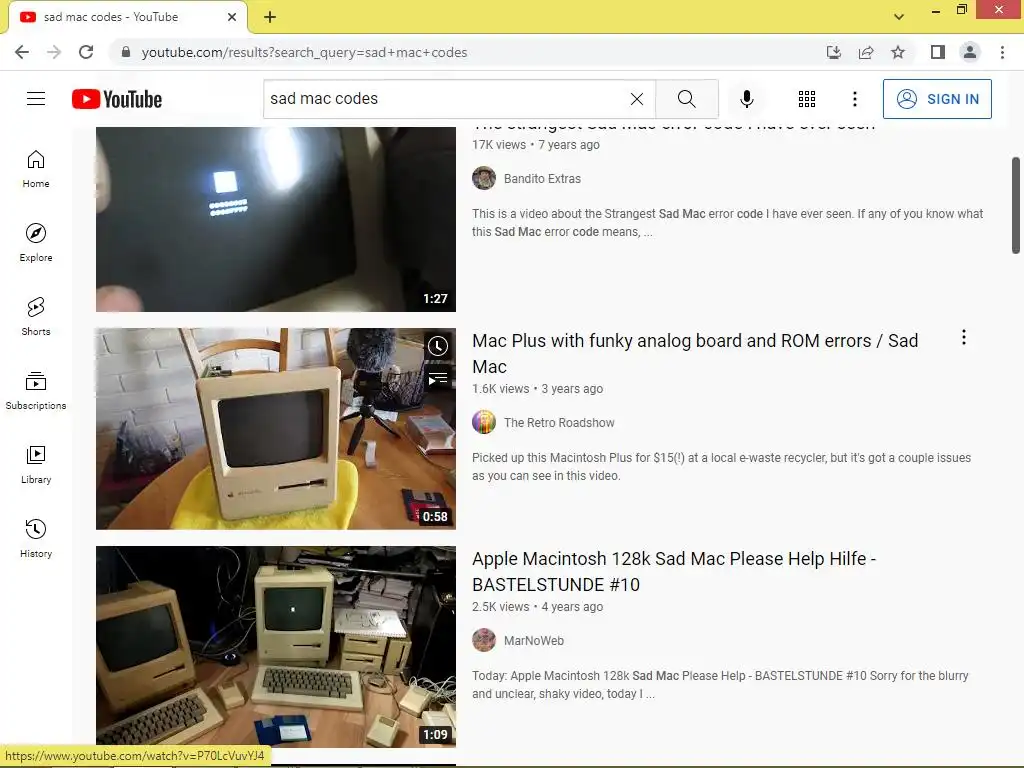Open the tab search chevron

tap(899, 17)
